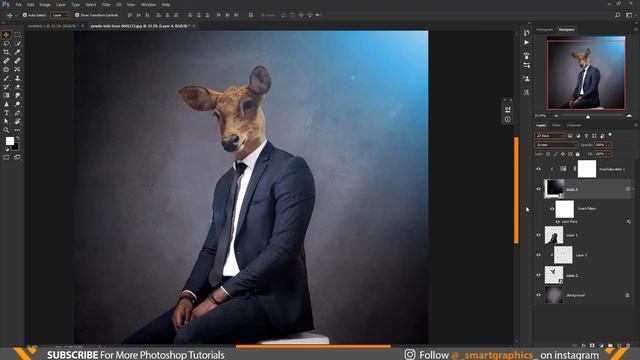Filter layers by type layers (T icon)

pyautogui.click(x=586, y=136)
